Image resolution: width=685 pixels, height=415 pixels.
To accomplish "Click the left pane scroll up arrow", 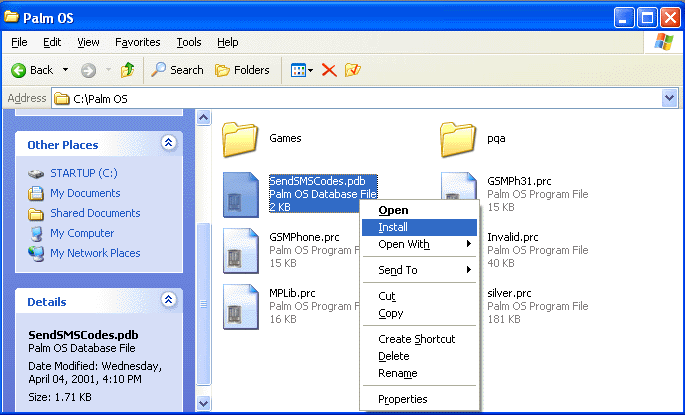I will (x=204, y=118).
